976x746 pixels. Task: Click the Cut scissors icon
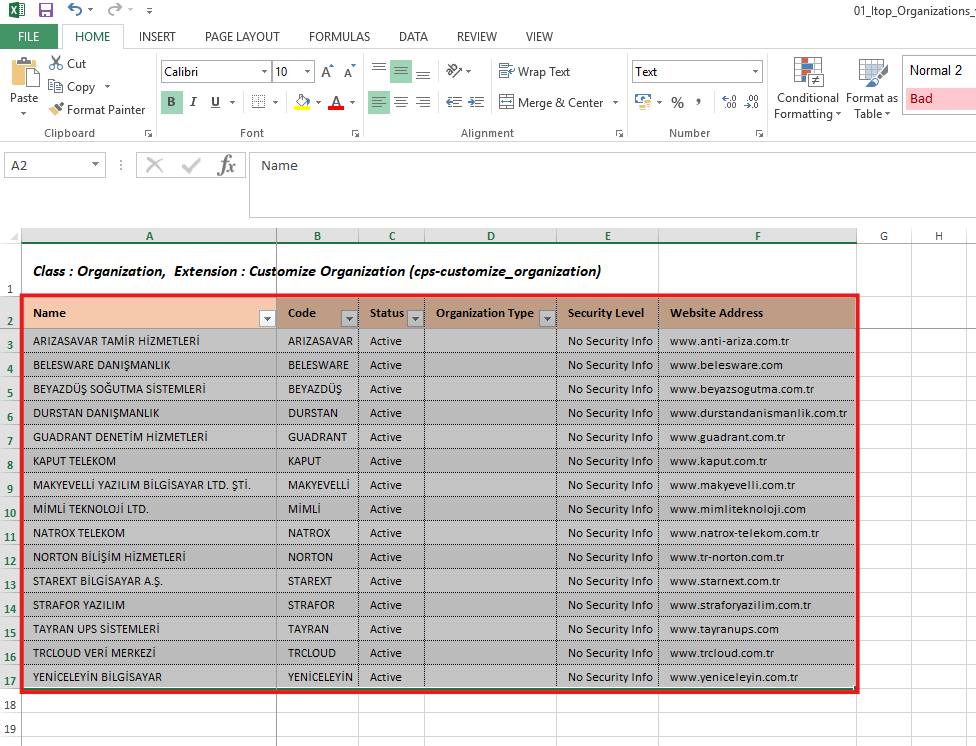tap(56, 63)
